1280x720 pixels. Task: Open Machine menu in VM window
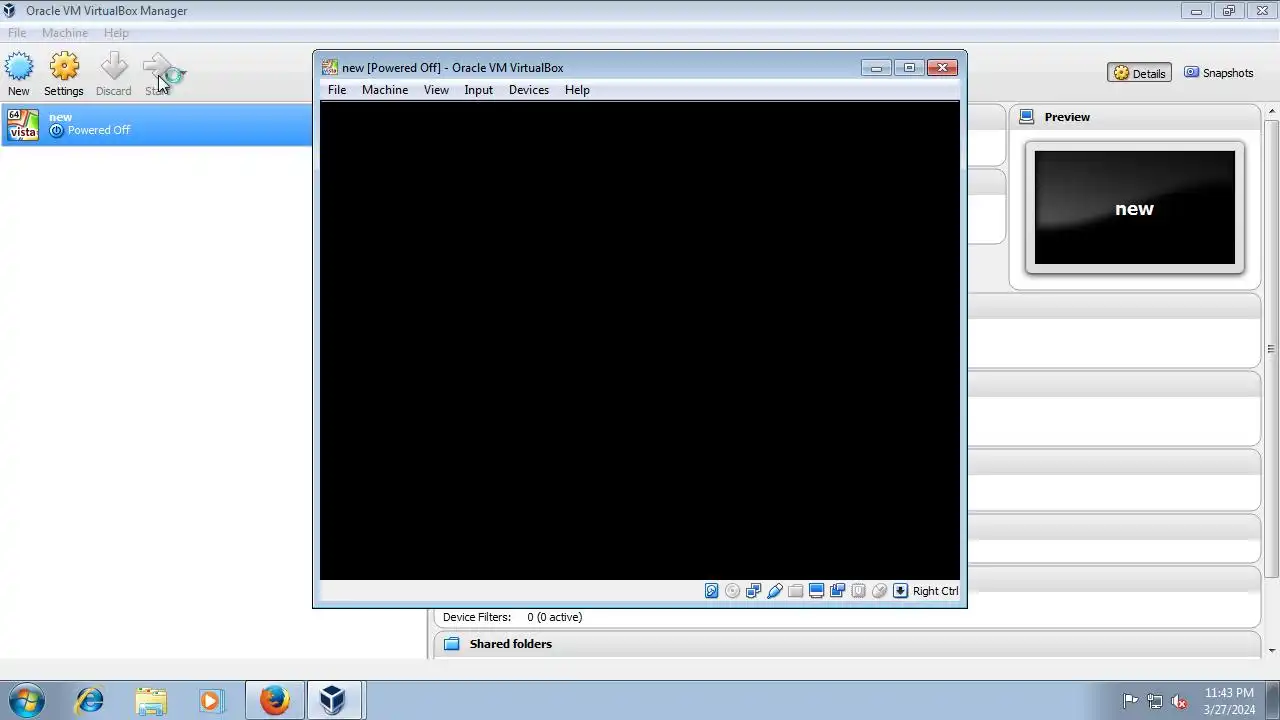point(385,90)
